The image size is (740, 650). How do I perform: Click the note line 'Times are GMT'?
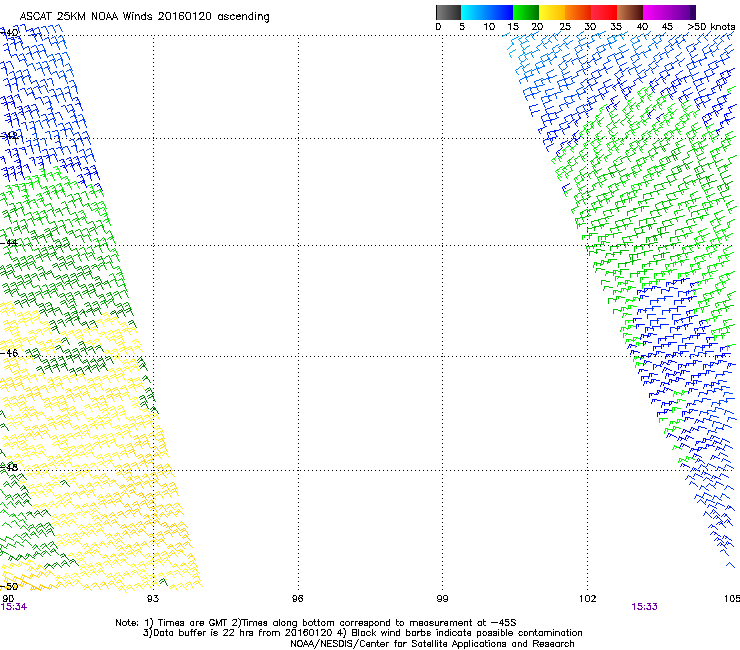[x=192, y=623]
